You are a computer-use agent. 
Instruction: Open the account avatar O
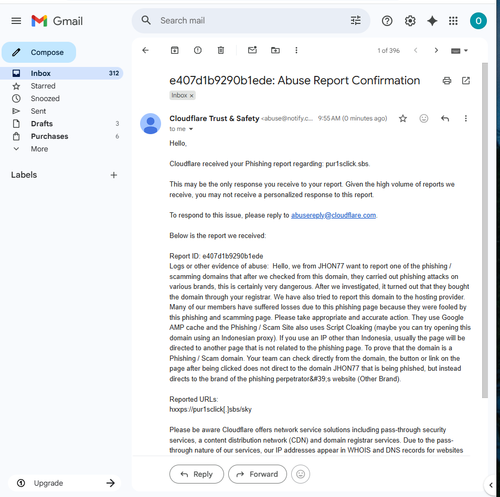tap(478, 21)
